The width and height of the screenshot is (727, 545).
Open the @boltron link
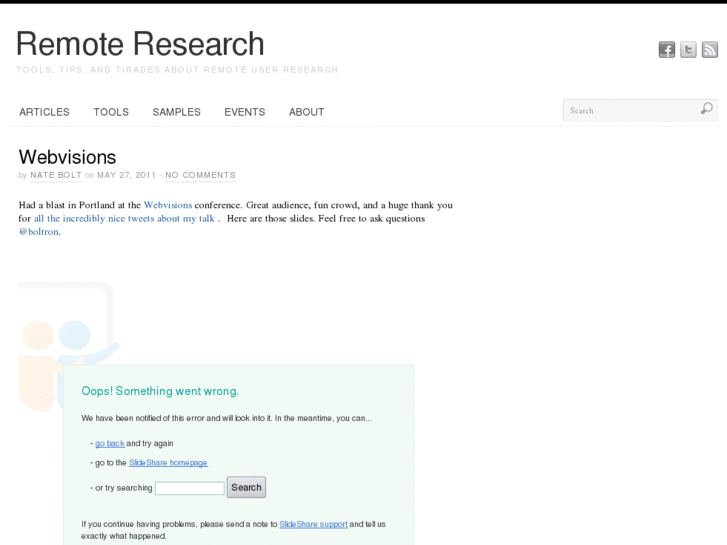tap(39, 232)
